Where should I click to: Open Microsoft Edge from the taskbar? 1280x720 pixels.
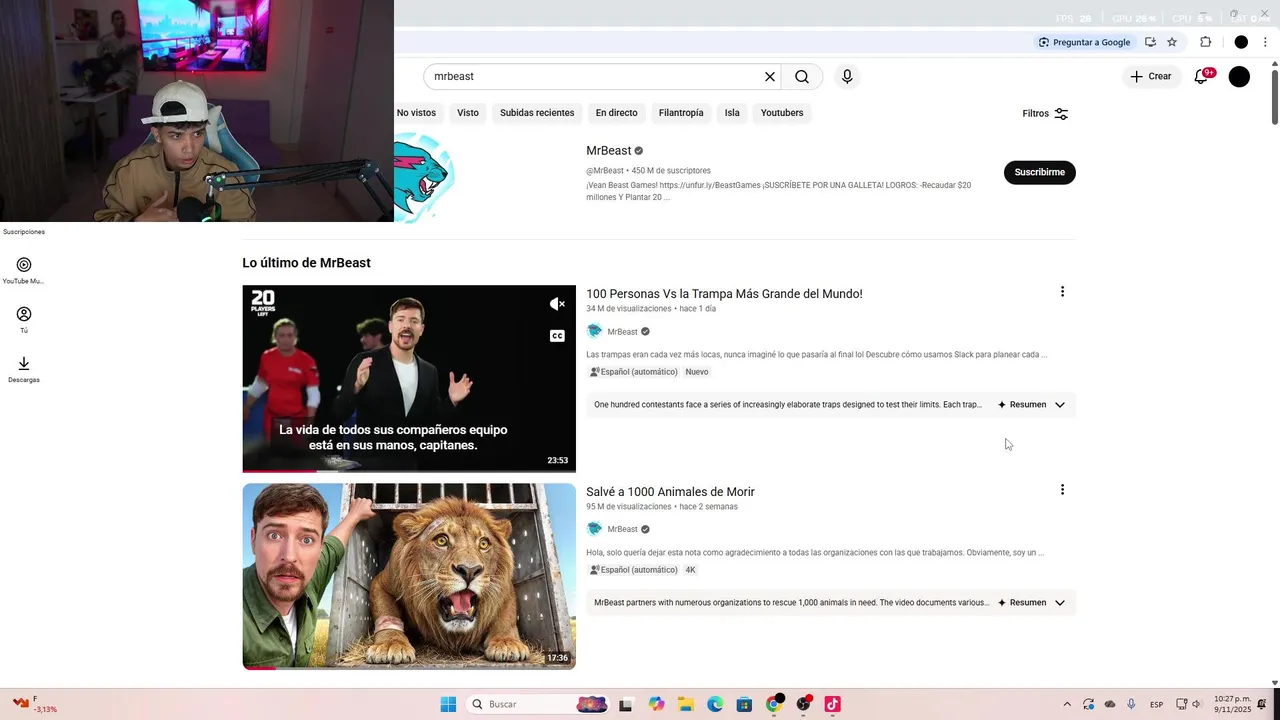click(x=715, y=704)
